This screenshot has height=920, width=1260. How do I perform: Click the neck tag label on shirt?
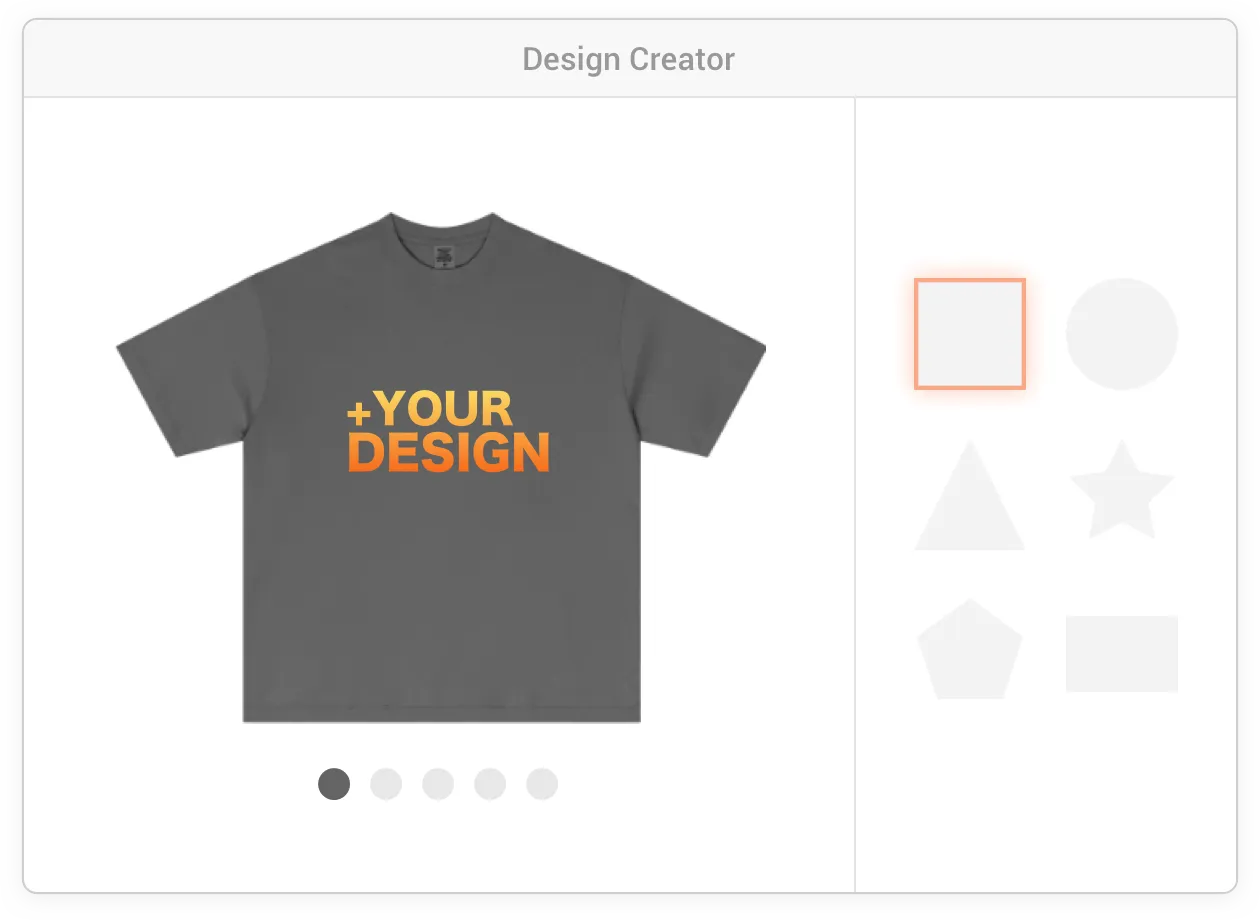point(442,253)
